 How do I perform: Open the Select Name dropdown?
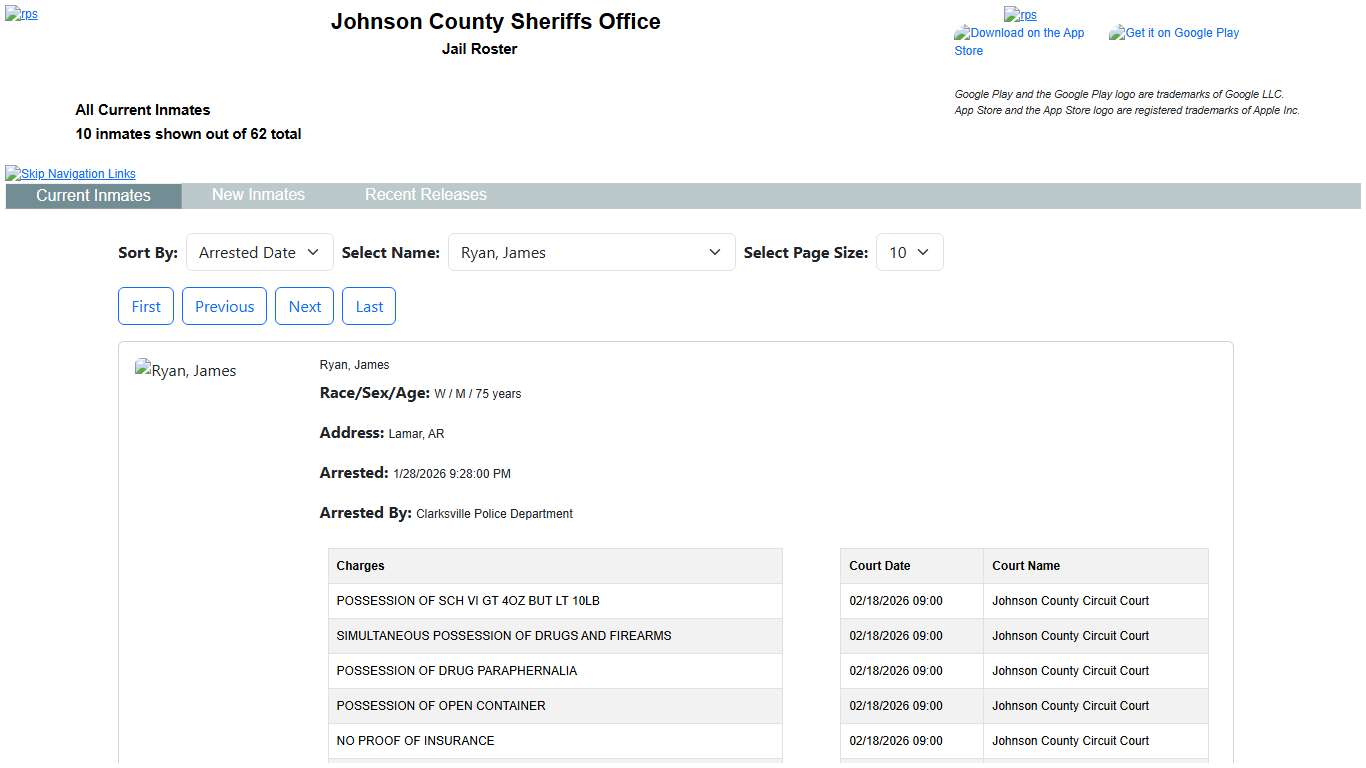tap(591, 253)
